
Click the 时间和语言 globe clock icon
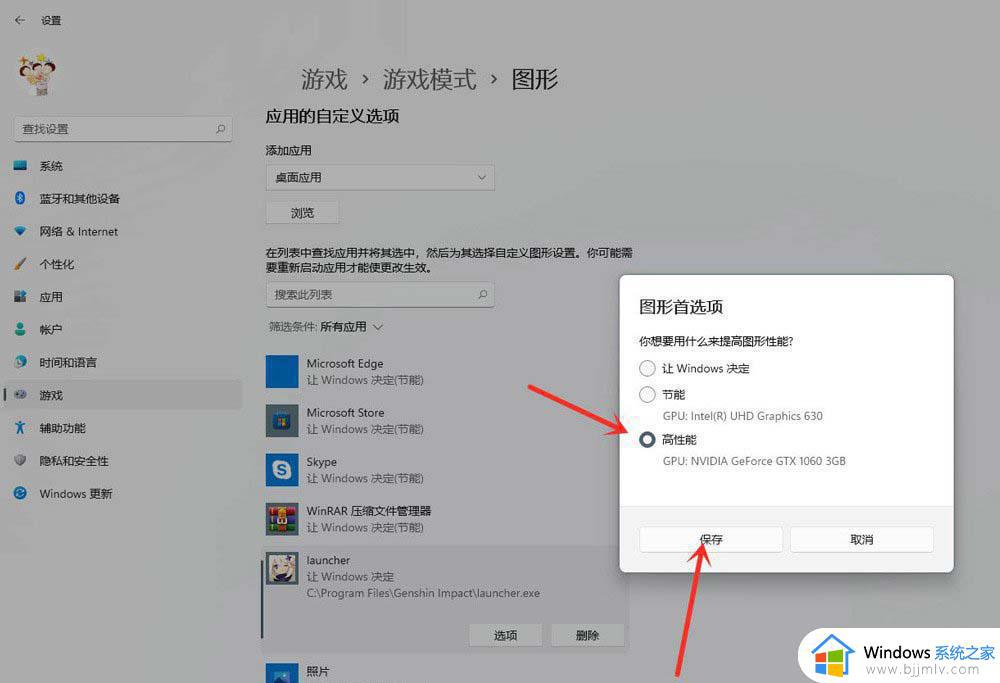click(20, 362)
